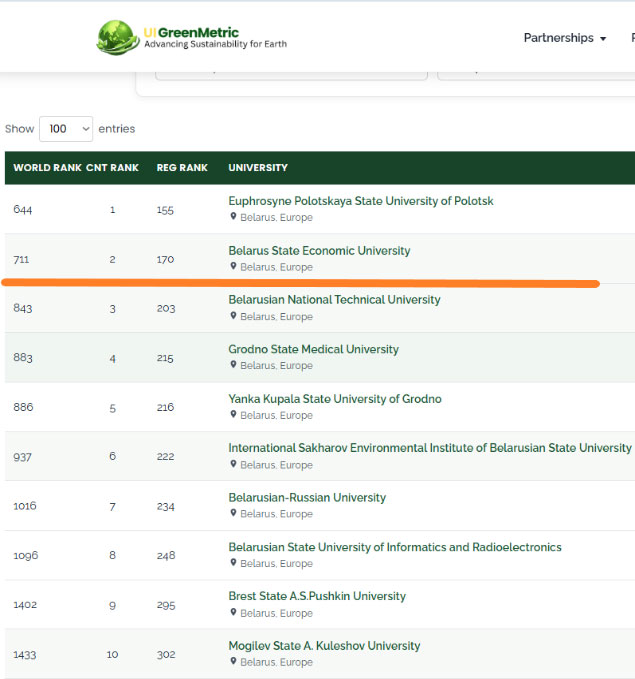
Task: Sort table by WORLD RANK column
Action: tap(47, 168)
